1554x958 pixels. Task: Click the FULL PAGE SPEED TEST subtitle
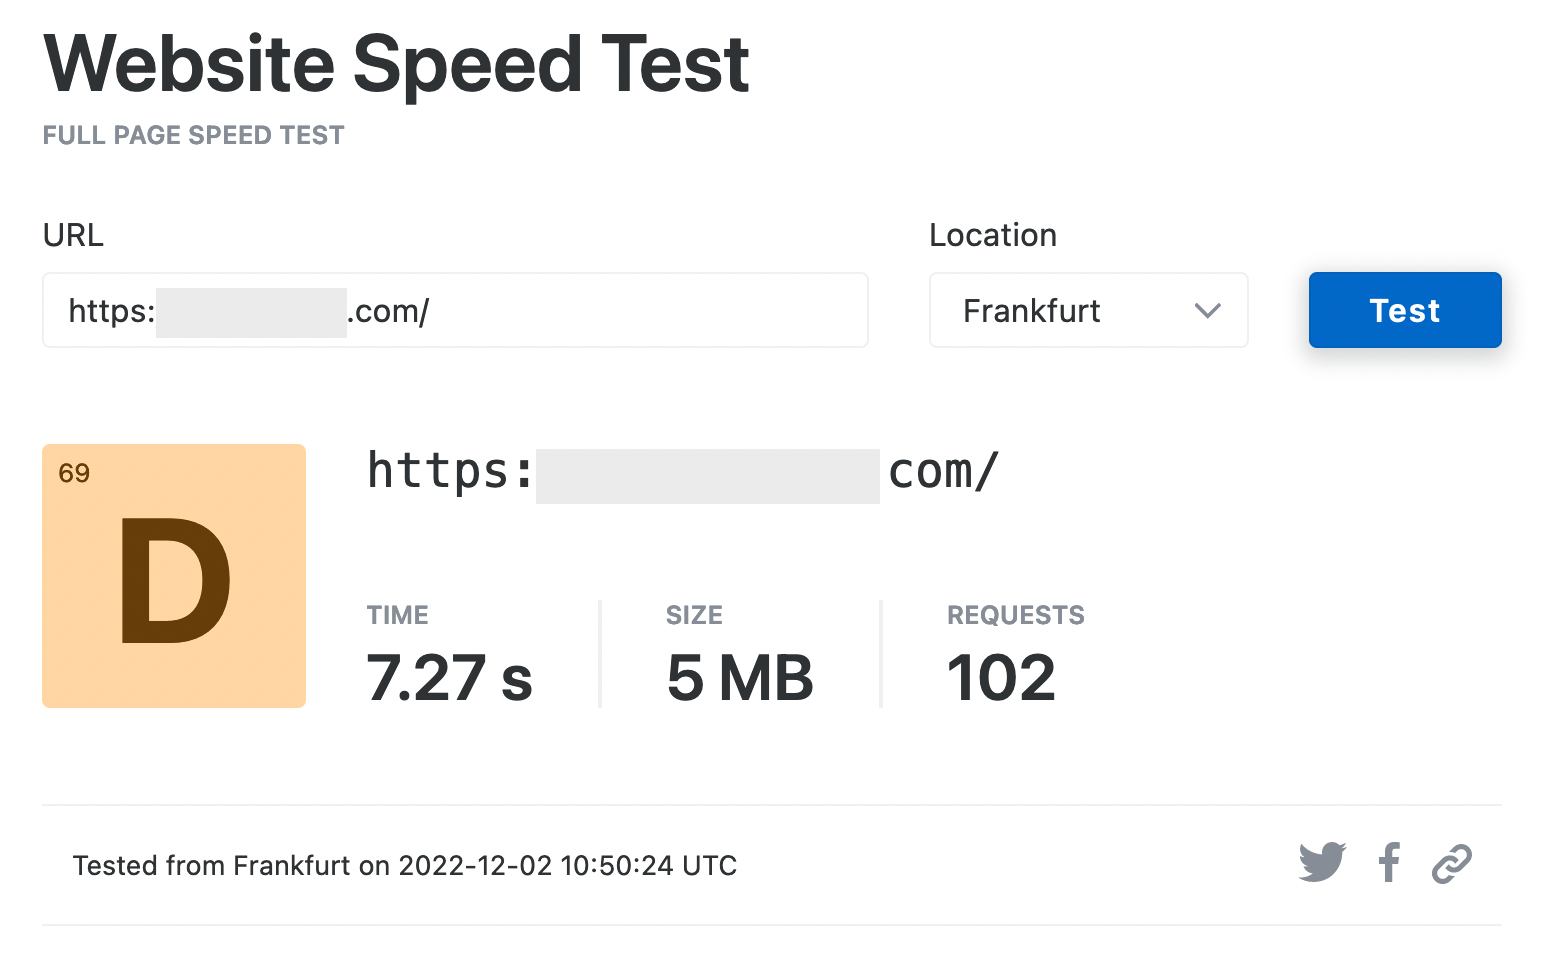point(193,134)
